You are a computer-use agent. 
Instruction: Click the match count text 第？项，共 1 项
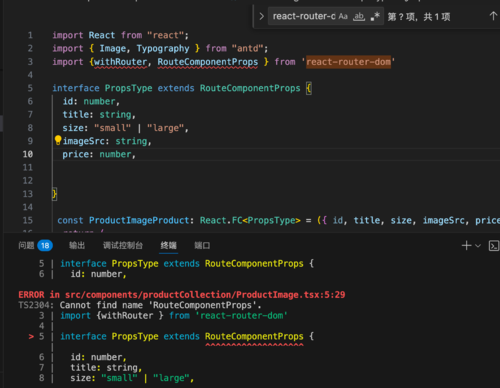419,17
